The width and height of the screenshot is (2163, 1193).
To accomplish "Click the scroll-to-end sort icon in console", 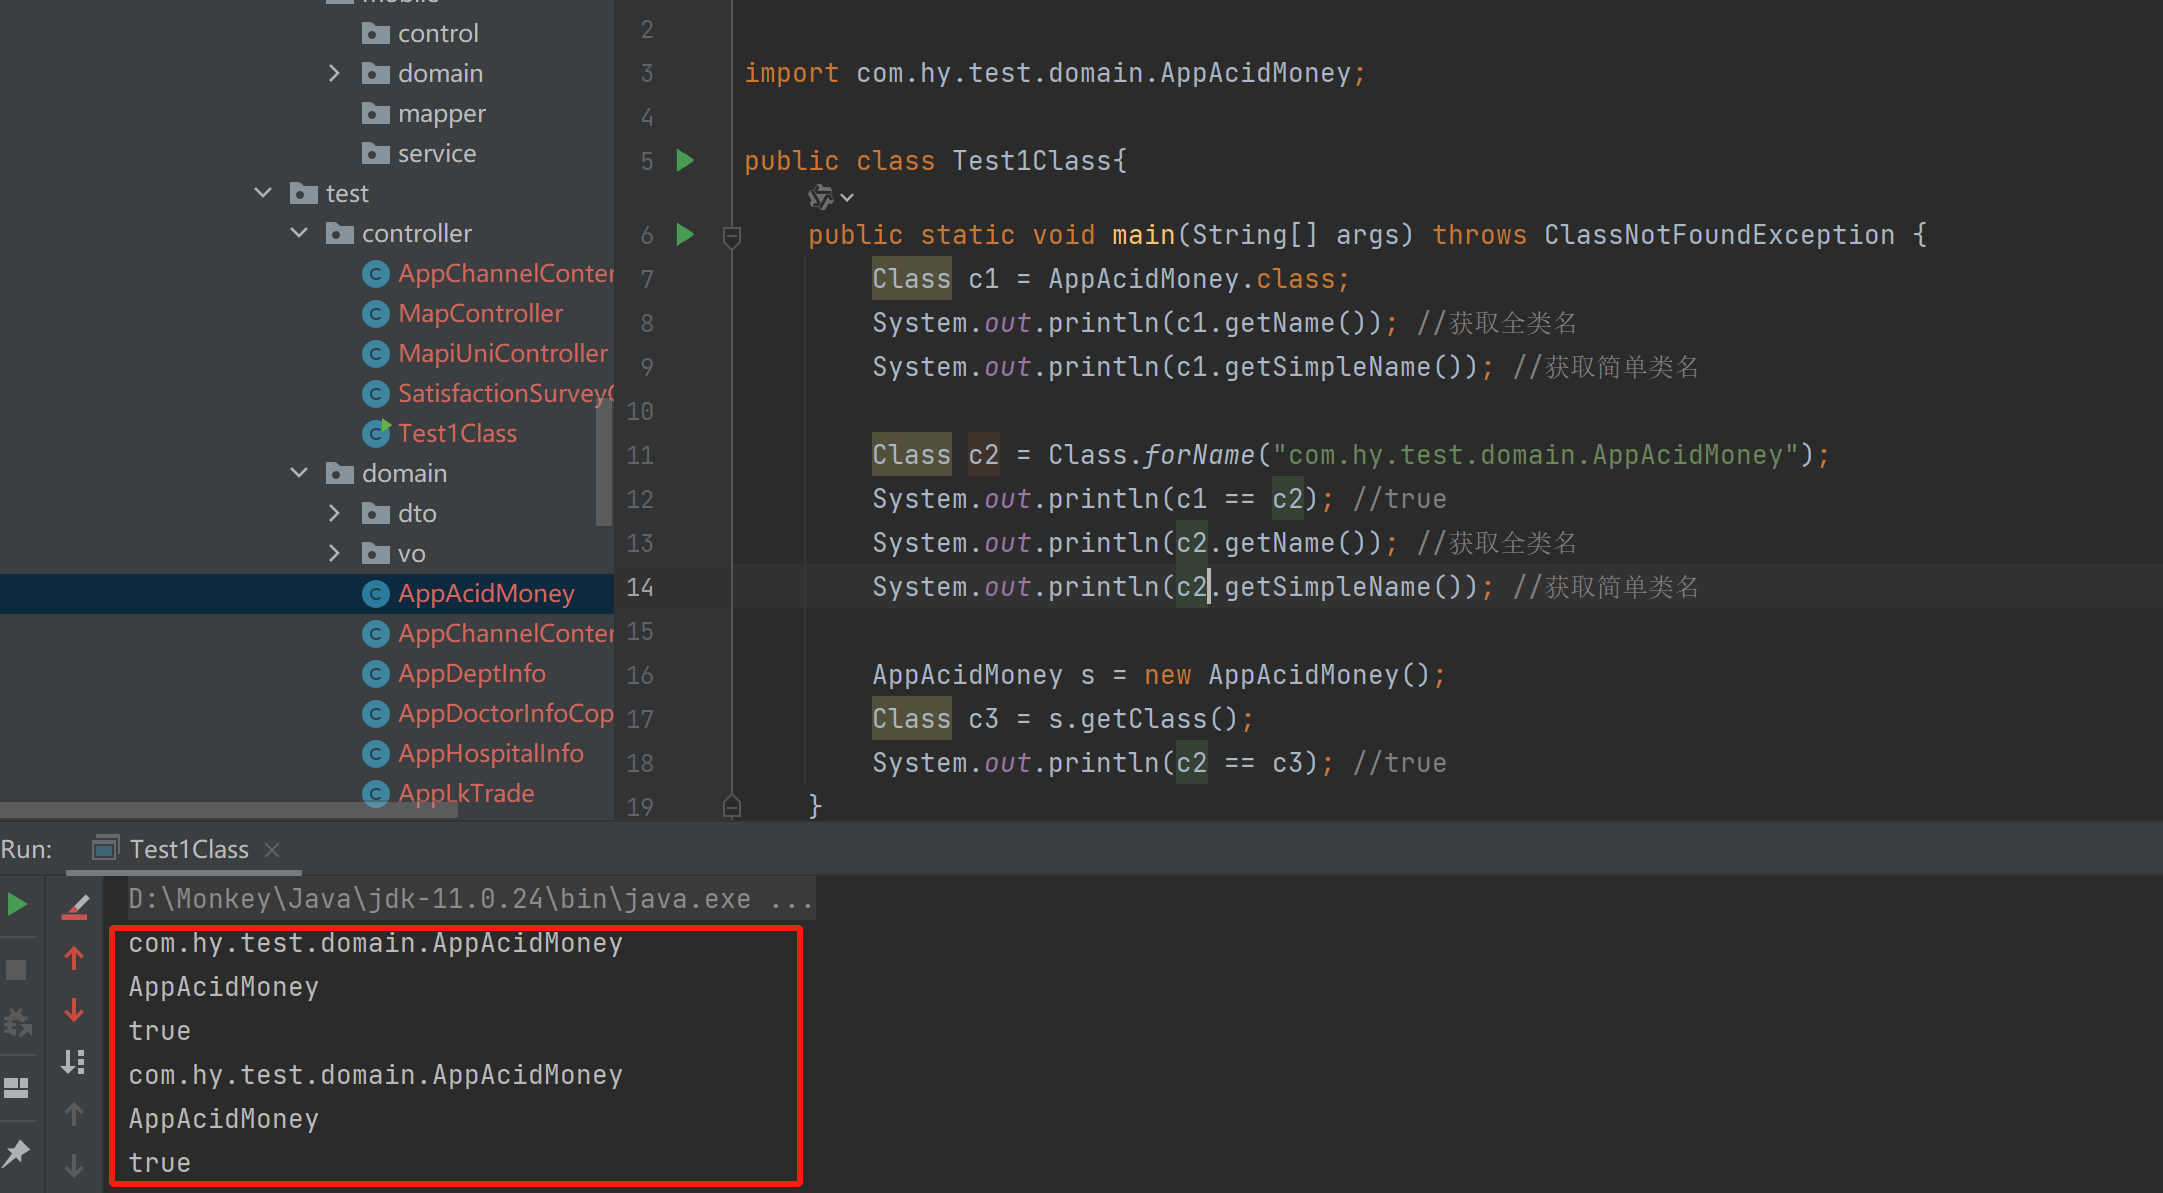I will click(74, 1062).
